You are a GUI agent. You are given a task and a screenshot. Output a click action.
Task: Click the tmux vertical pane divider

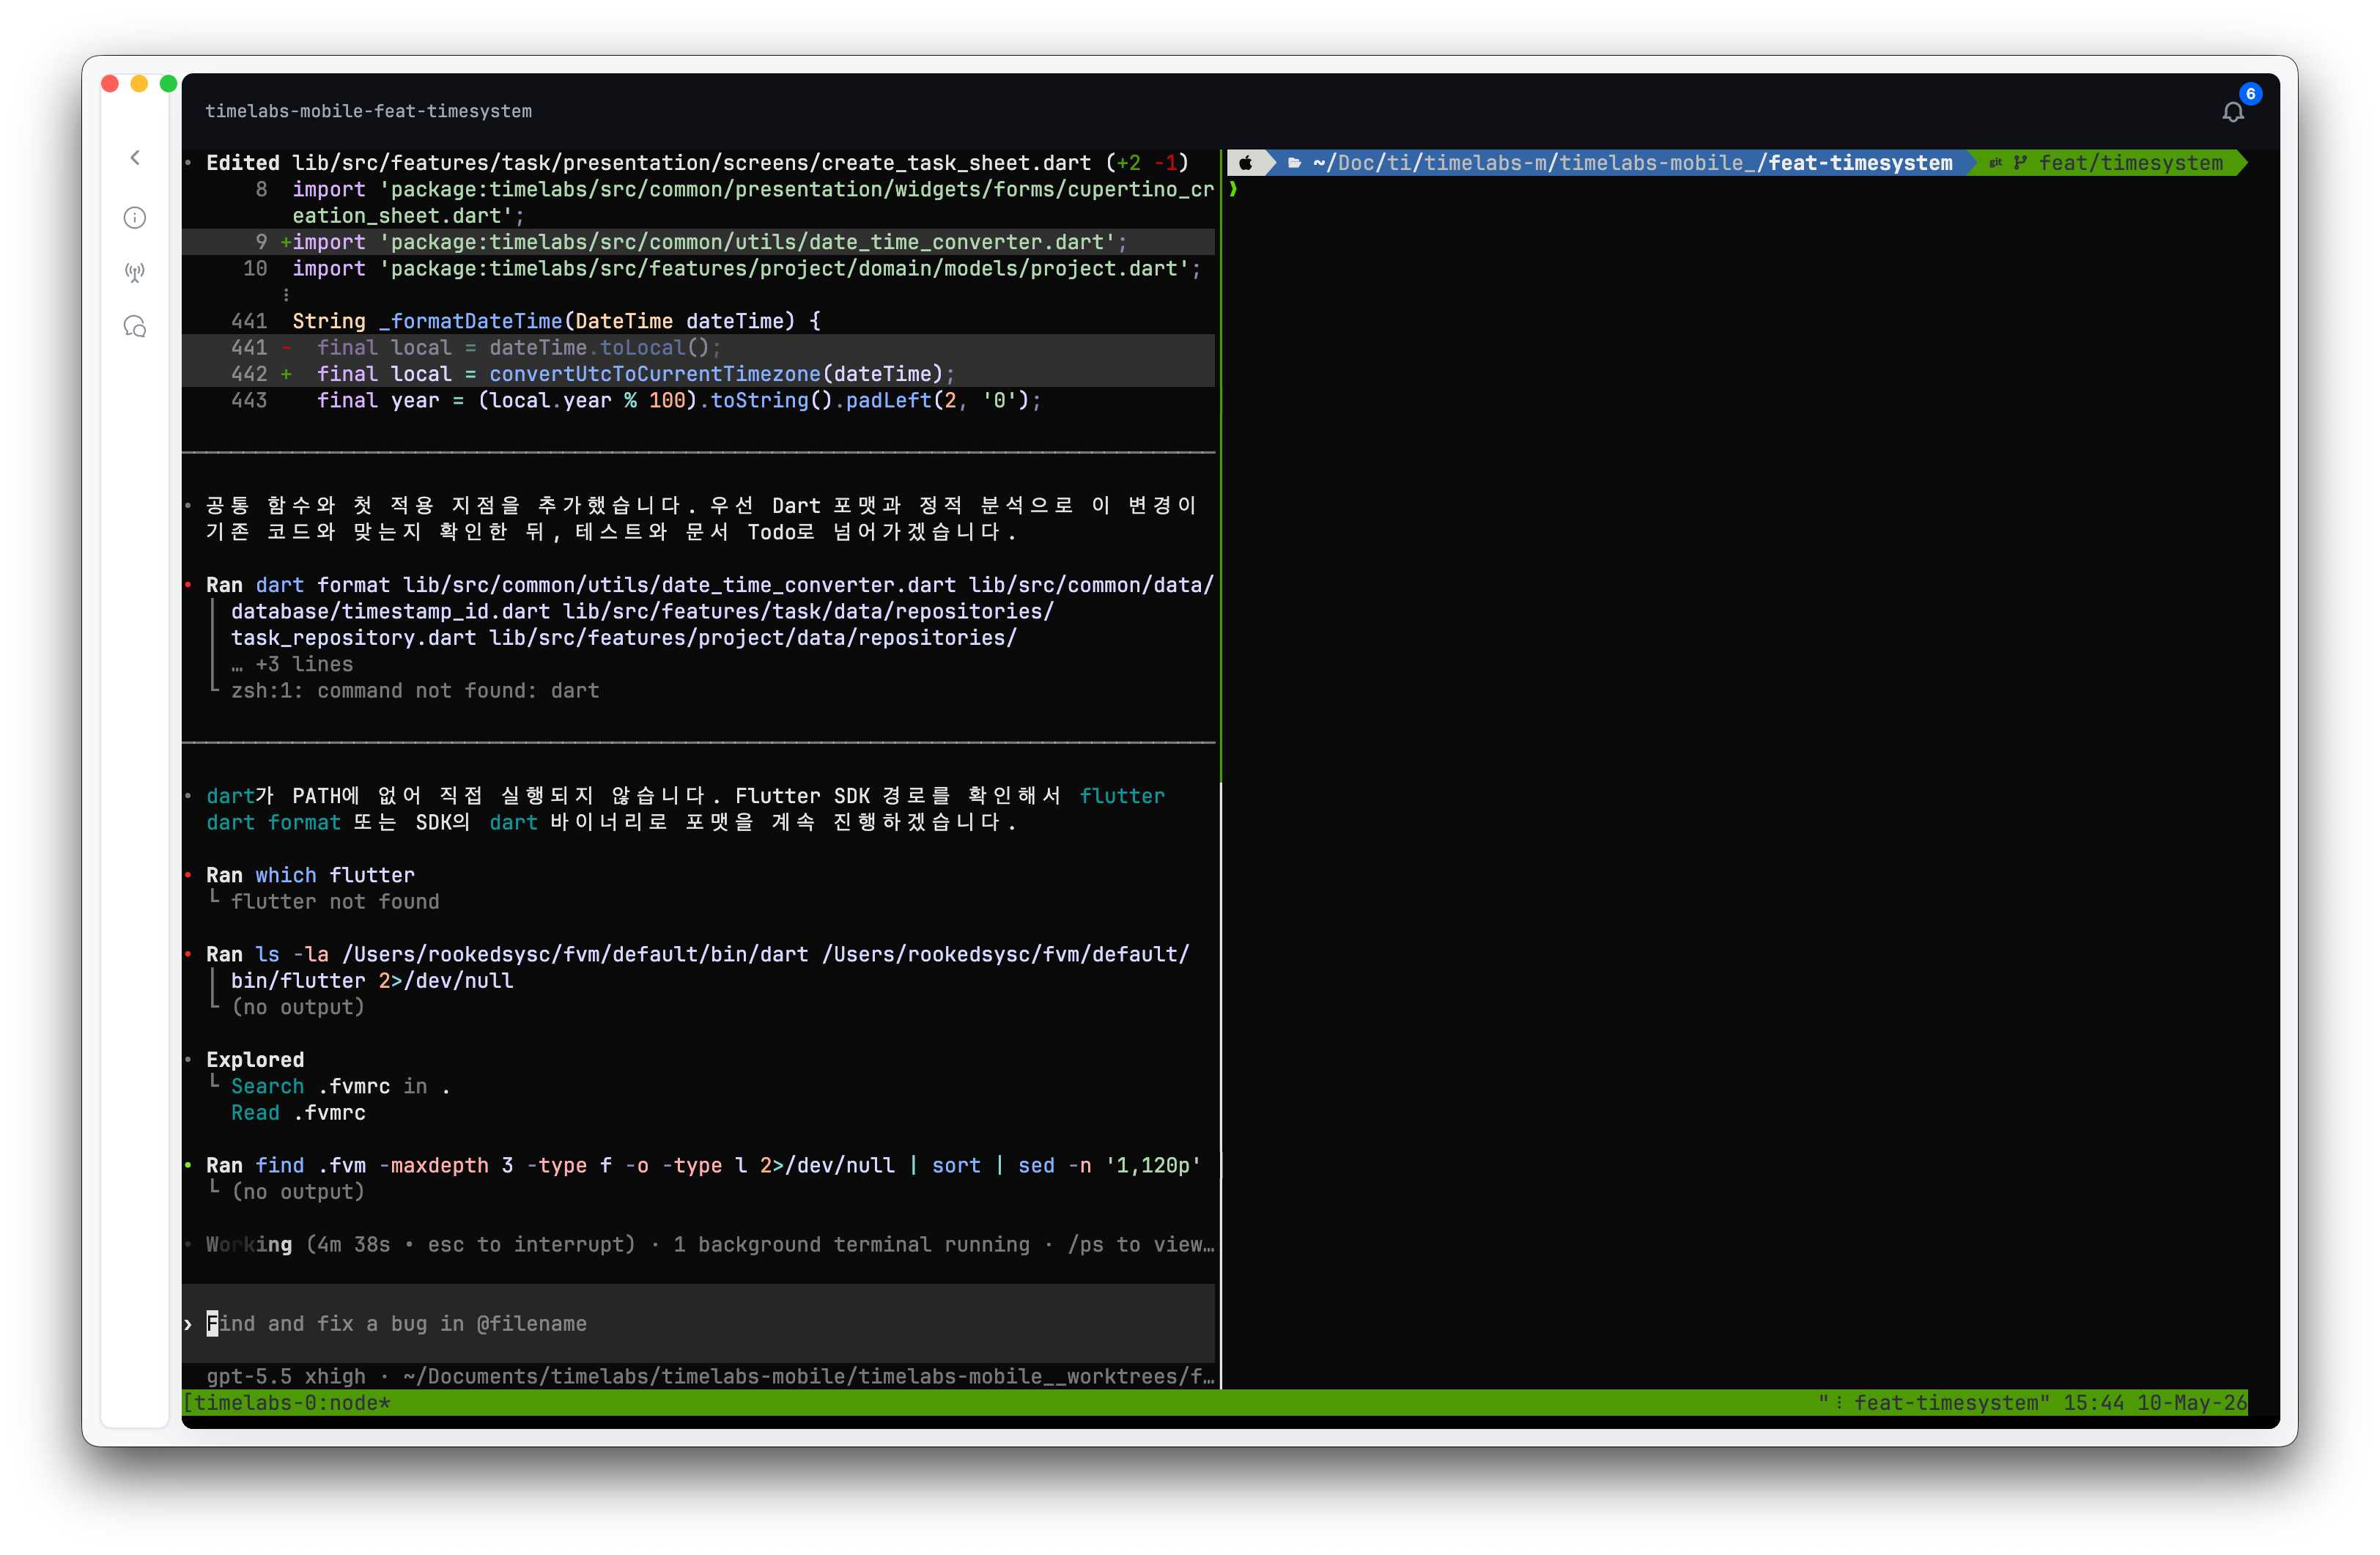pos(1221,769)
